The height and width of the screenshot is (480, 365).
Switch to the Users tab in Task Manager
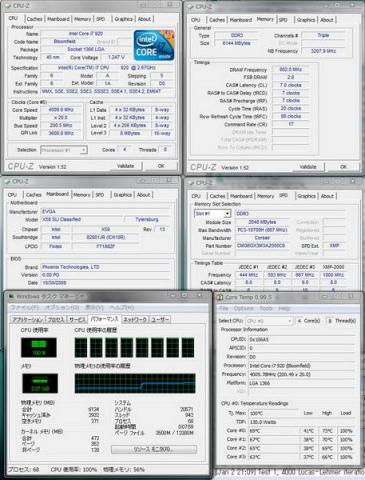point(160,319)
